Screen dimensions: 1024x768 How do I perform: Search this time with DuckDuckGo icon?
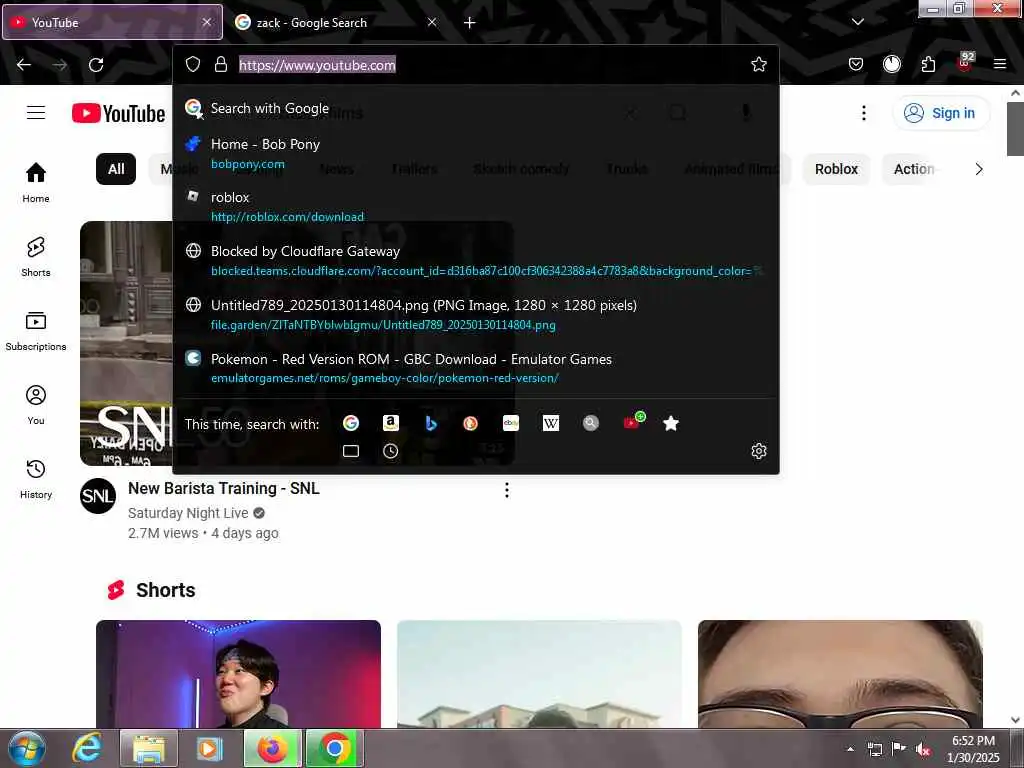tap(470, 423)
